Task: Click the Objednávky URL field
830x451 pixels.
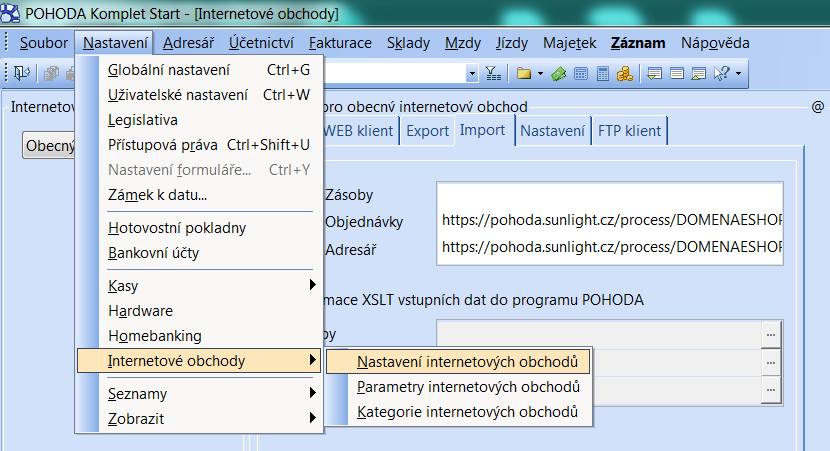Action: point(610,220)
